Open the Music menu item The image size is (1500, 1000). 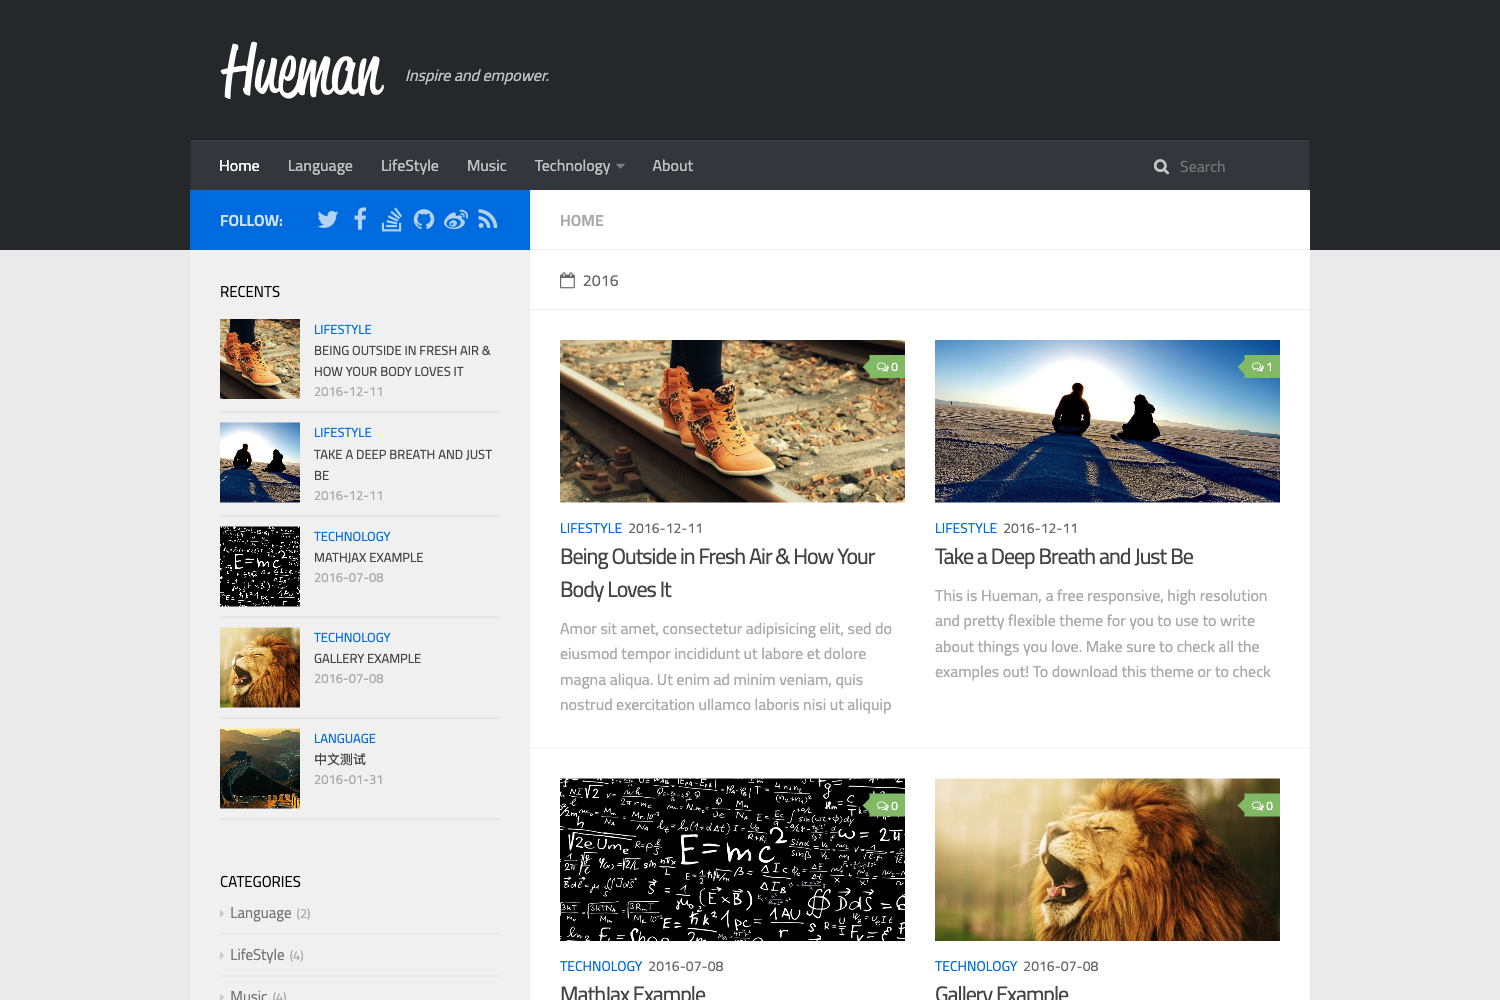tap(487, 165)
